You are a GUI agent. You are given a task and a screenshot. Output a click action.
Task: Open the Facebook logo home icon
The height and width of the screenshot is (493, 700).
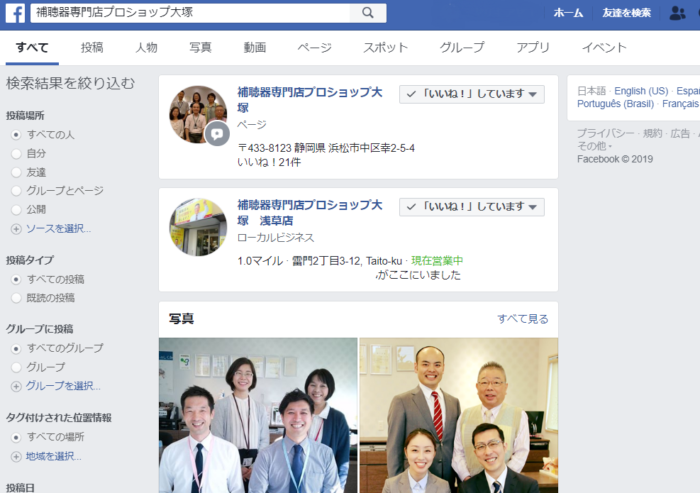coord(15,13)
